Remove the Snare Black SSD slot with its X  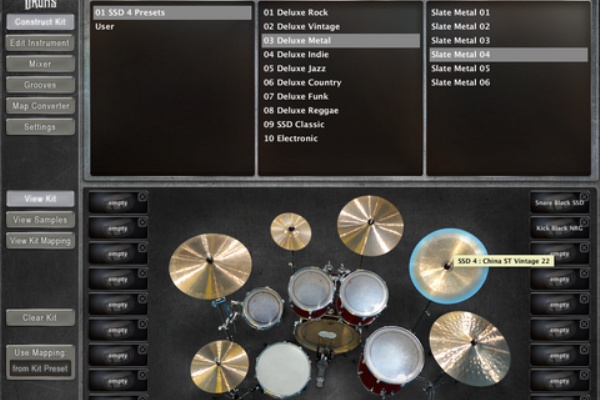tap(584, 197)
